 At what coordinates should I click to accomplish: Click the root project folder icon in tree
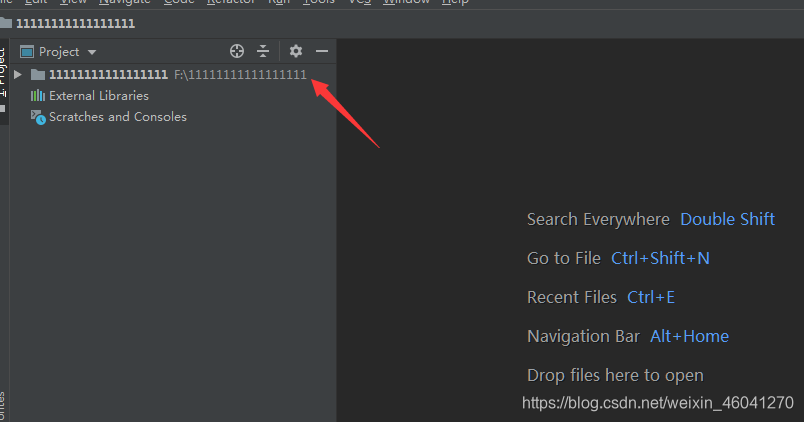coord(38,75)
